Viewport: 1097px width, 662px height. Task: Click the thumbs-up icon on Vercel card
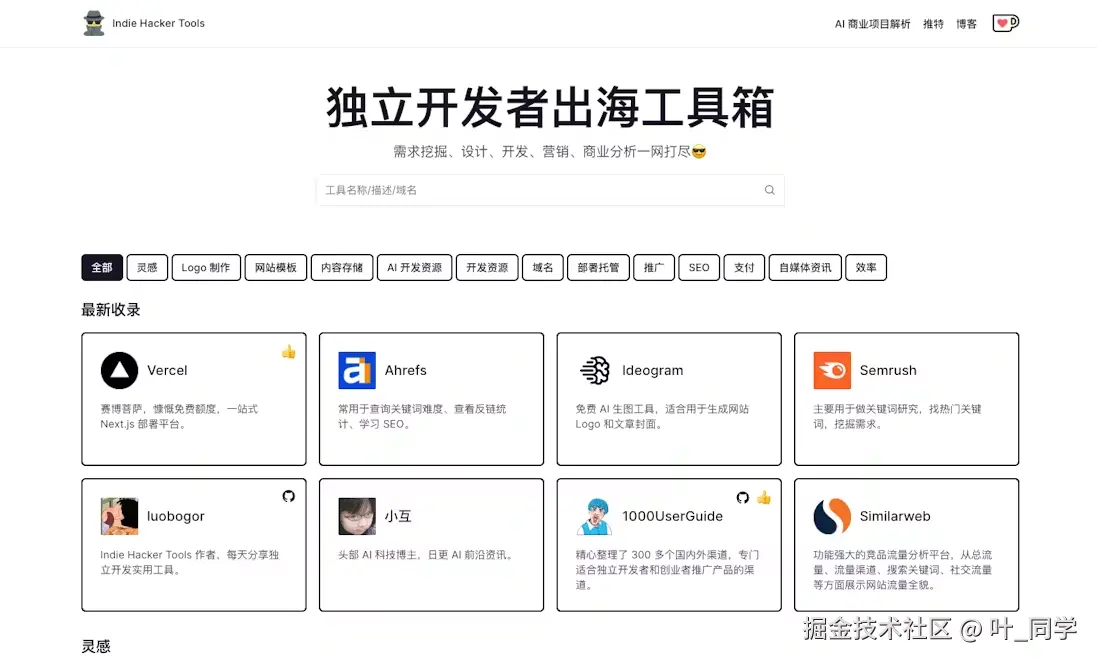click(288, 351)
